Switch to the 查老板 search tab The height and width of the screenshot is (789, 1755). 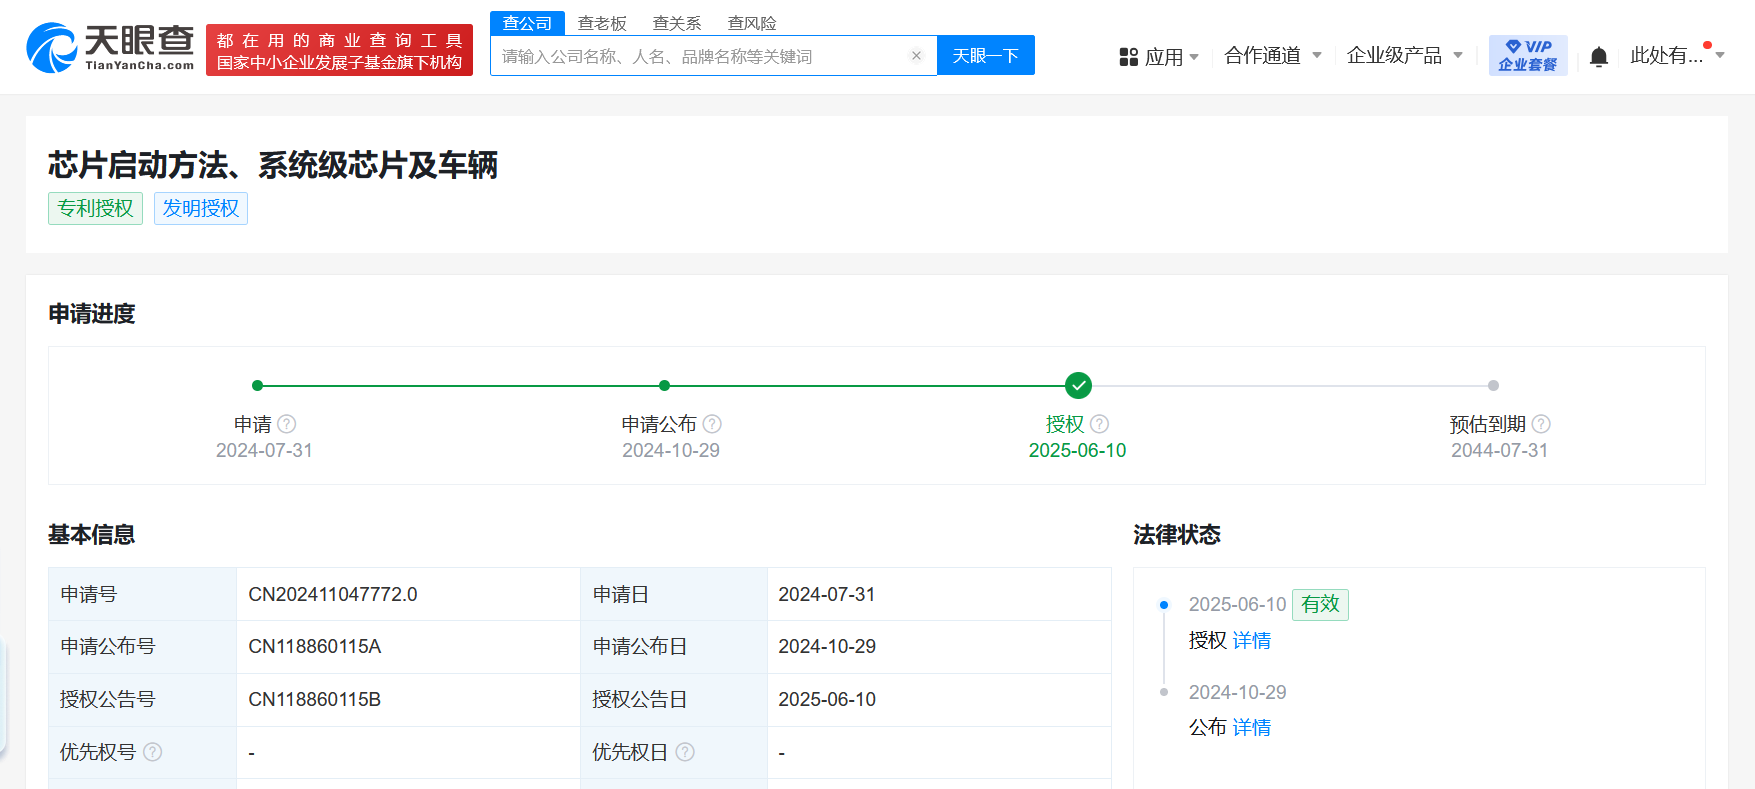pyautogui.click(x=602, y=23)
